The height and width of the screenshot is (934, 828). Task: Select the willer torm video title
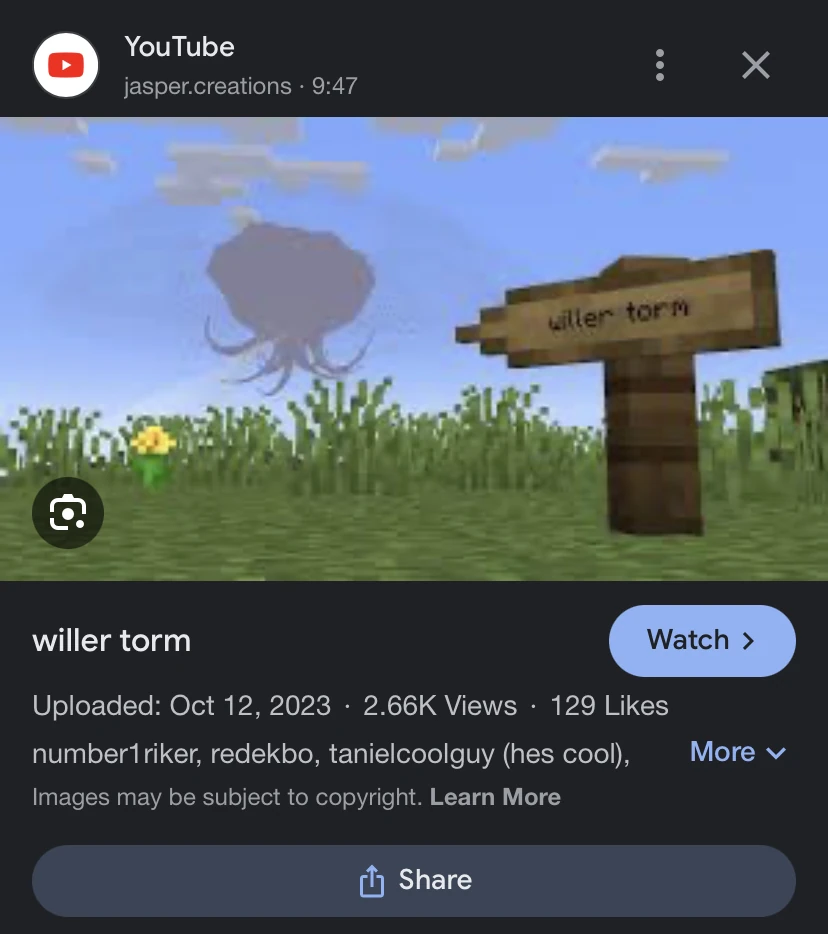111,641
